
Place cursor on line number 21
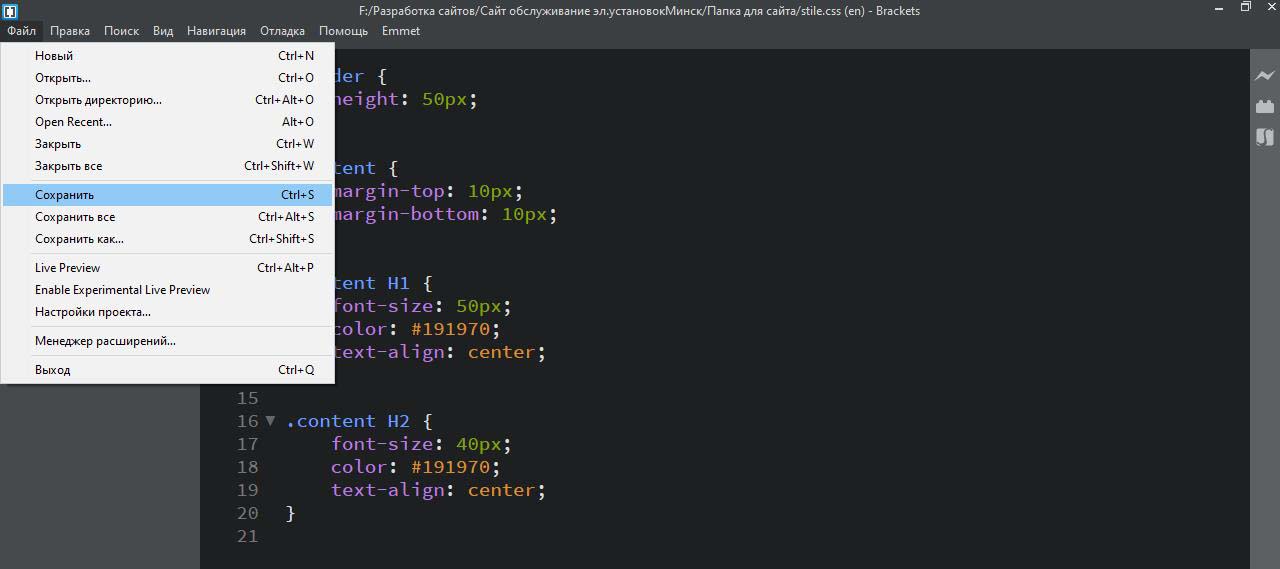247,536
